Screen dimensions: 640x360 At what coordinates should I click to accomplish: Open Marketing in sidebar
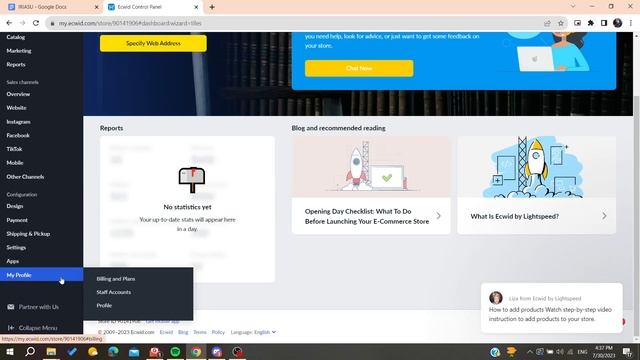click(x=19, y=51)
